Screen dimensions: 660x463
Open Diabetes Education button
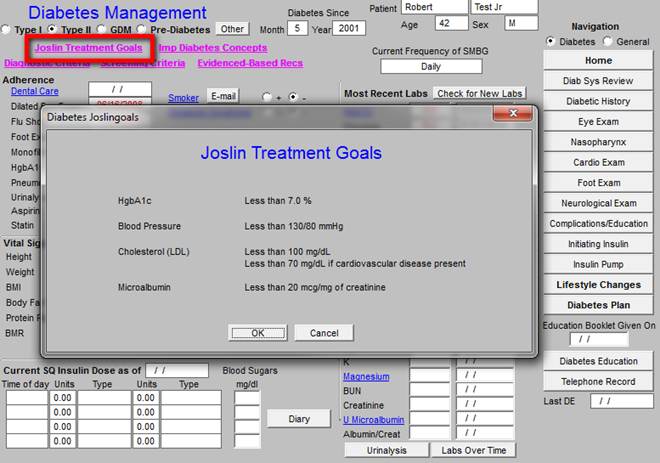[x=598, y=361]
